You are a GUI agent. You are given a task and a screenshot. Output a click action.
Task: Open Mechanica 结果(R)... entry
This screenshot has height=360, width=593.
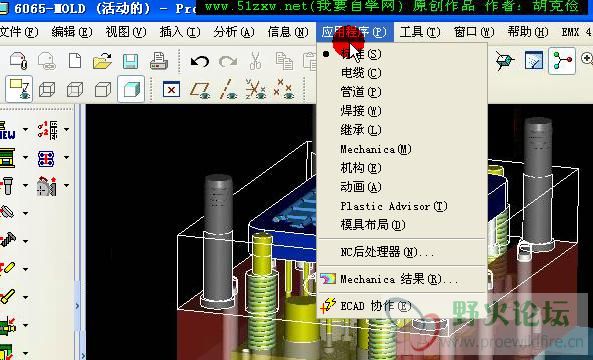point(402,279)
